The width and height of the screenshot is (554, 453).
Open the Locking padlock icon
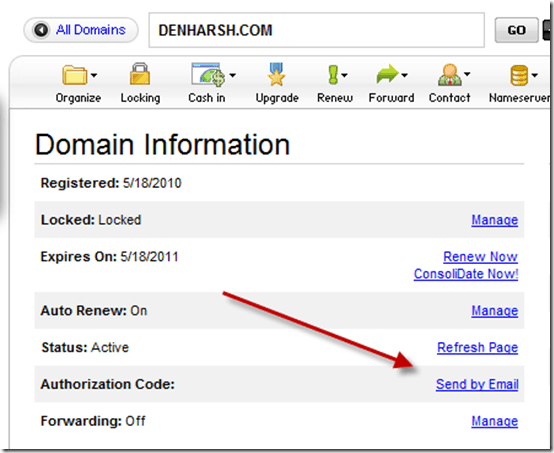pyautogui.click(x=140, y=74)
